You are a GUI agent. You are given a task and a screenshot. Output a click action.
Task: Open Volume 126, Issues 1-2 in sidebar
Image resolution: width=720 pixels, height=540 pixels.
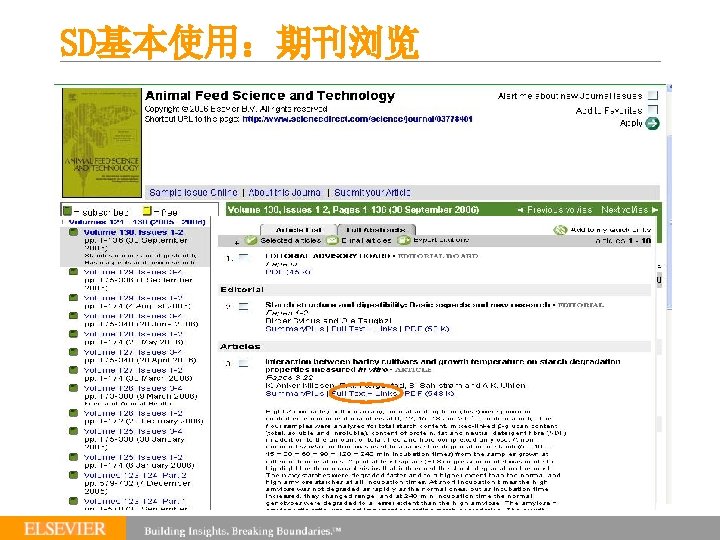(x=133, y=413)
